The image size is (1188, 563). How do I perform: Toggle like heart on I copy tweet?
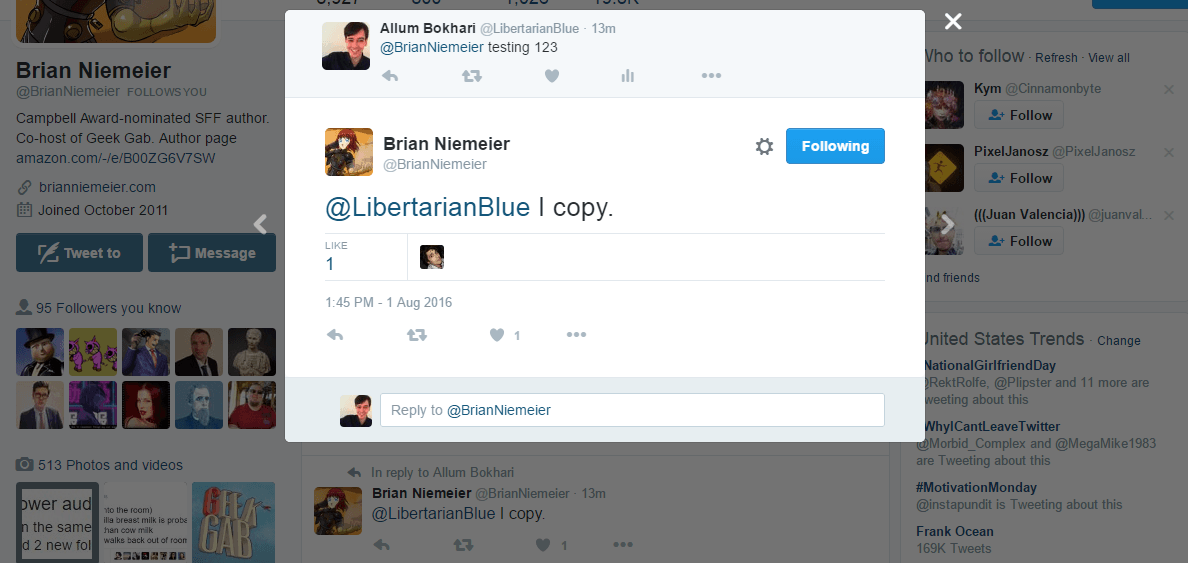pyautogui.click(x=497, y=335)
